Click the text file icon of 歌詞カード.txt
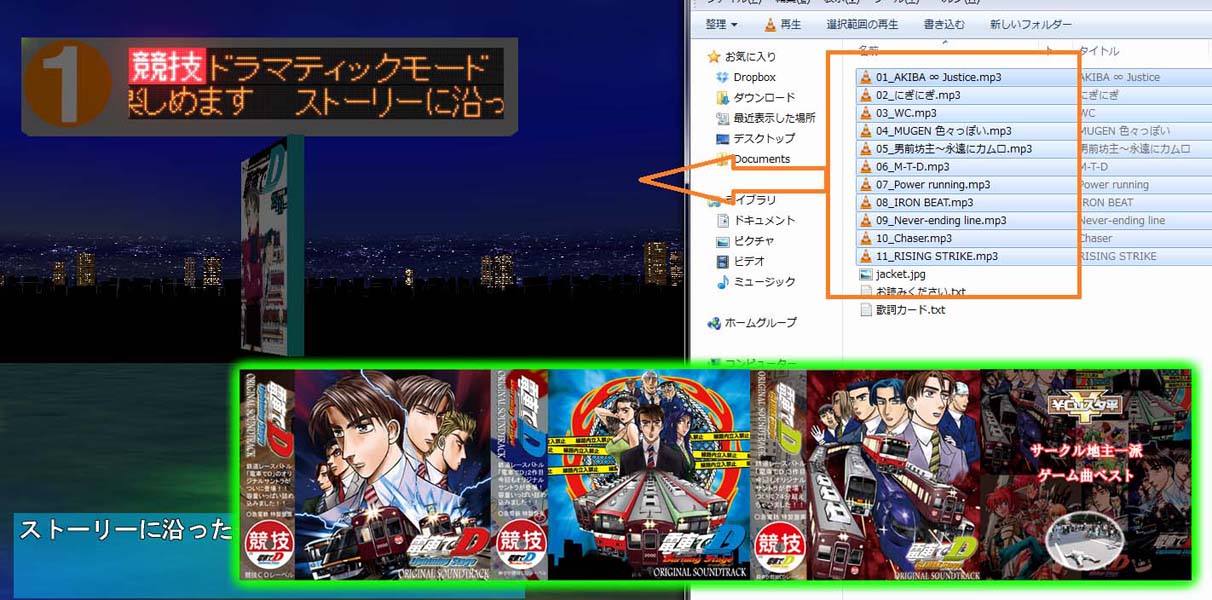 (x=866, y=310)
